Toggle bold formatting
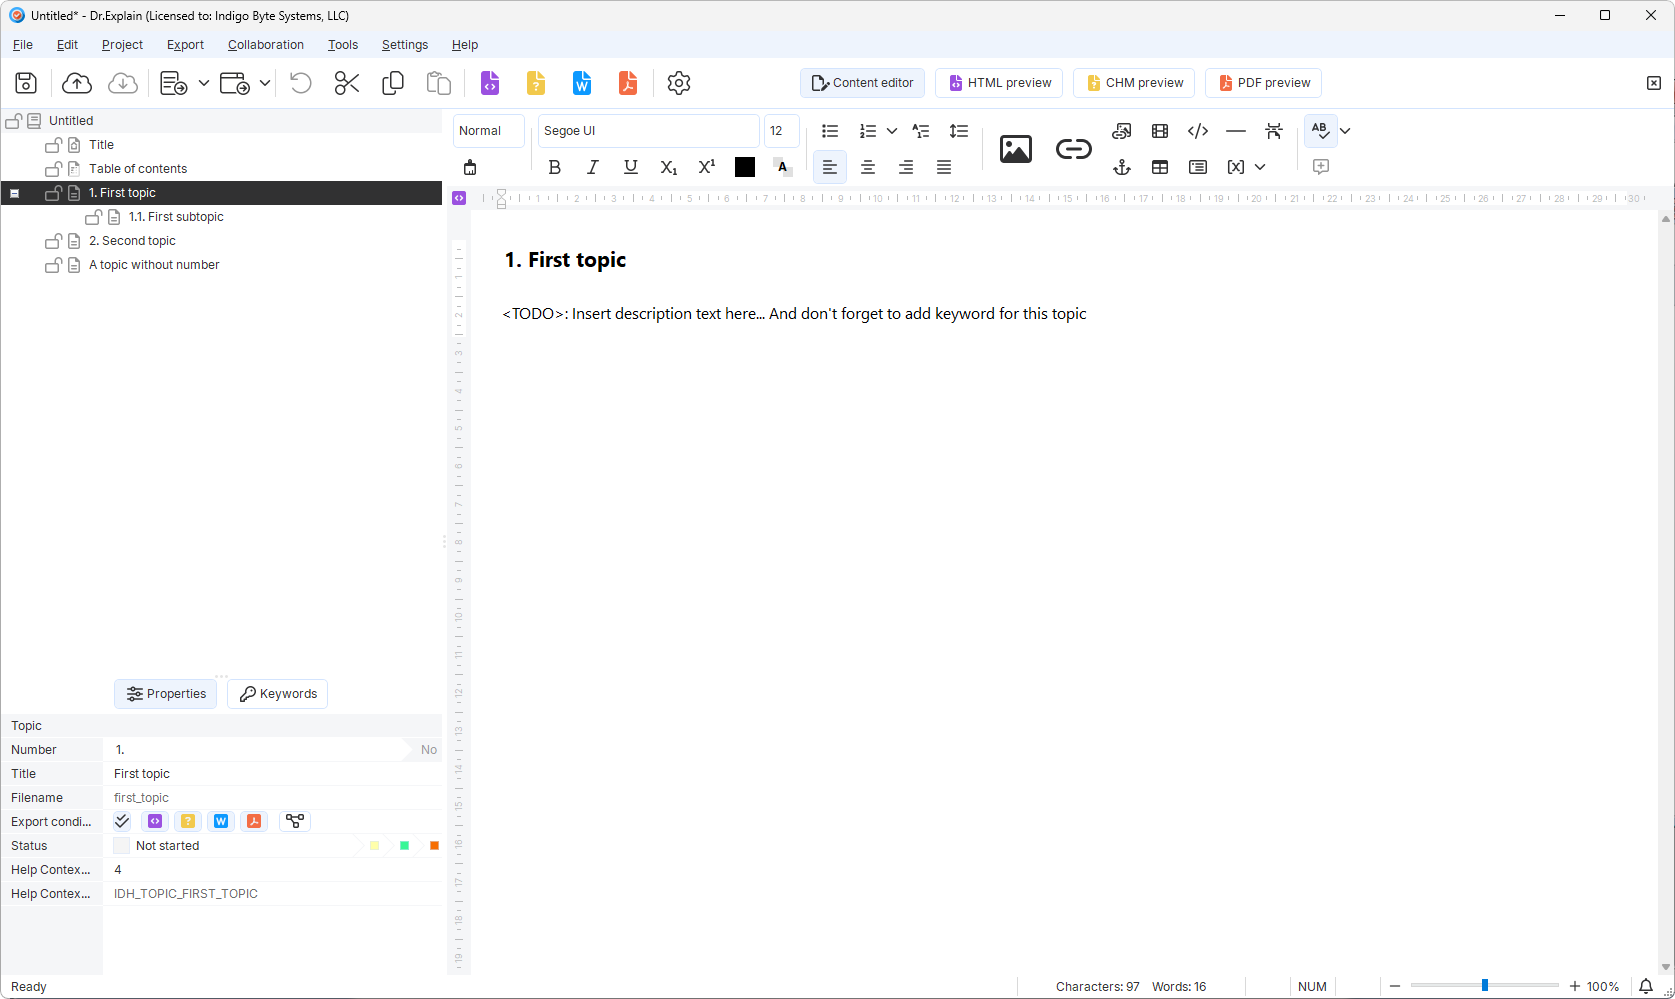Screen dimensions: 1675x999 pyautogui.click(x=555, y=167)
